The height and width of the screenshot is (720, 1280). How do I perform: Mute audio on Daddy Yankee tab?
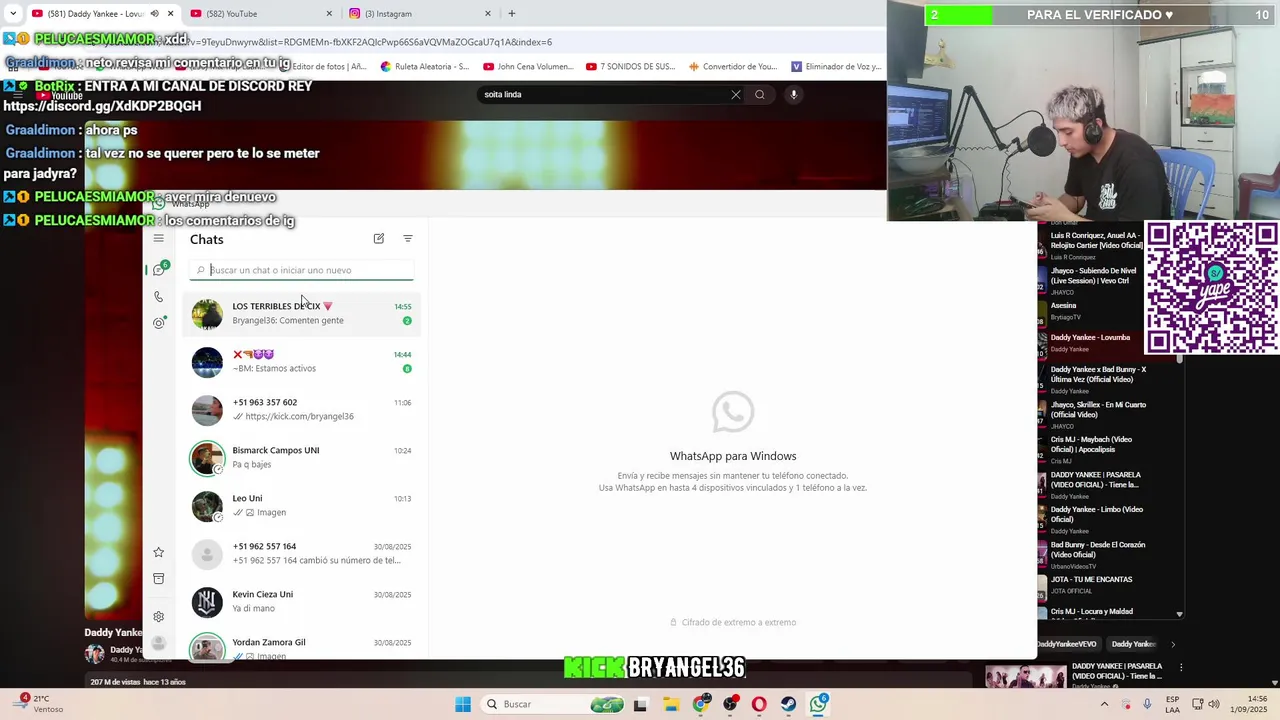154,14
